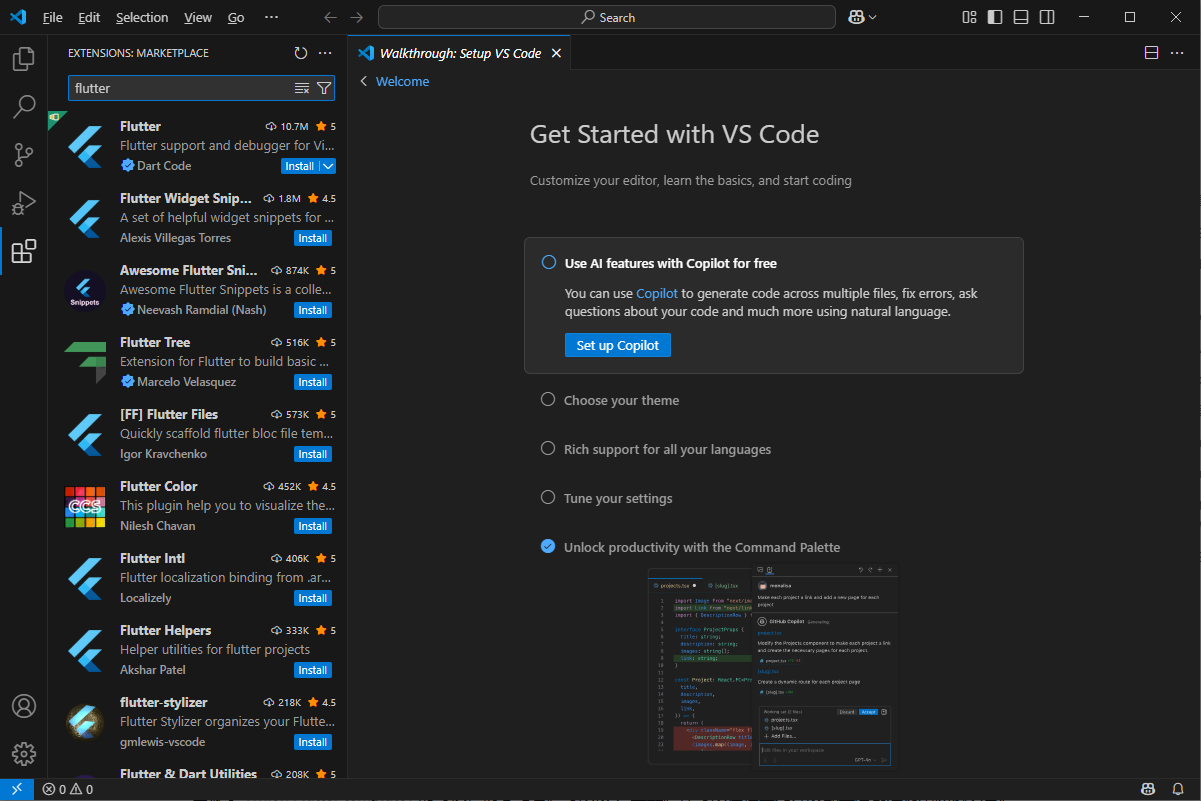Refresh the Extensions marketplace list

tap(300, 53)
